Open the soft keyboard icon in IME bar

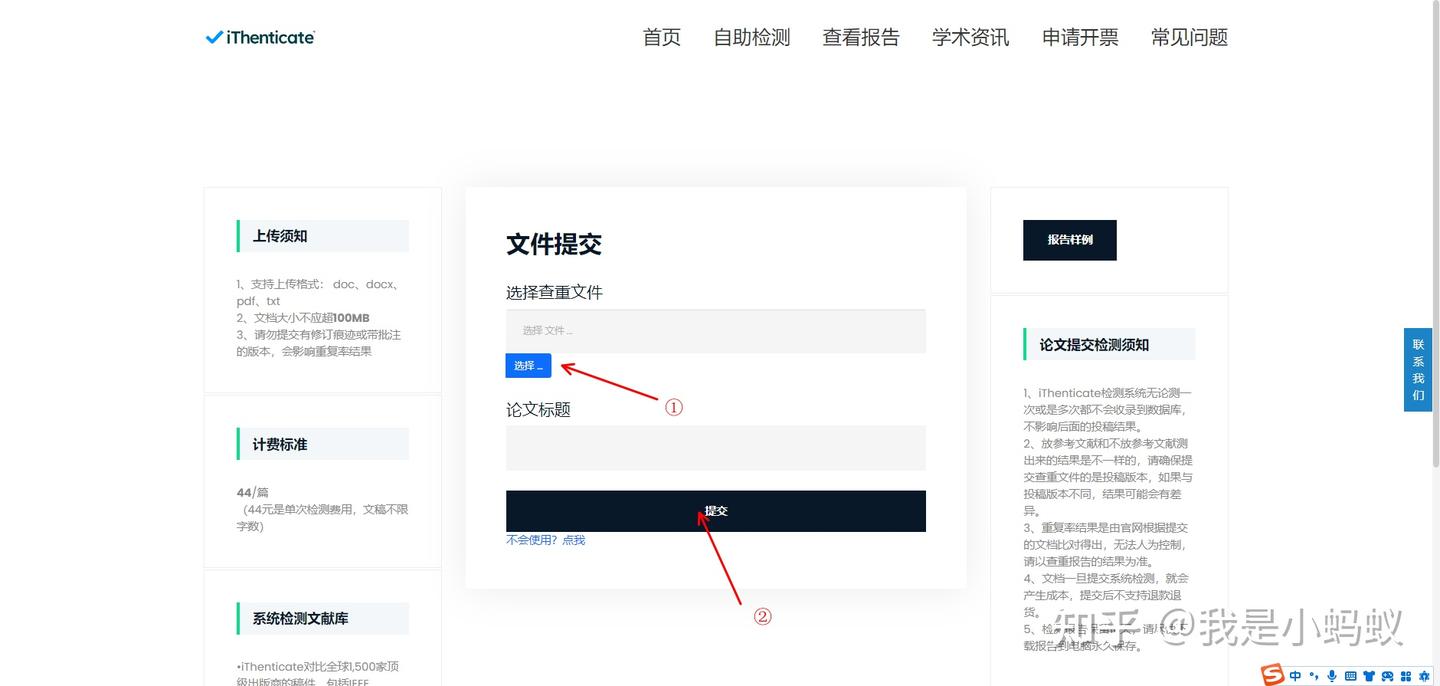tap(1350, 676)
